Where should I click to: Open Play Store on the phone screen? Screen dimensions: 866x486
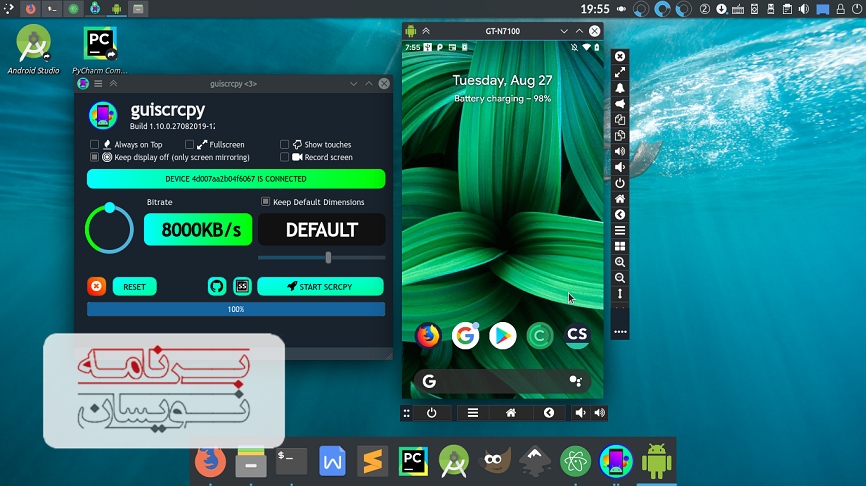click(x=503, y=335)
